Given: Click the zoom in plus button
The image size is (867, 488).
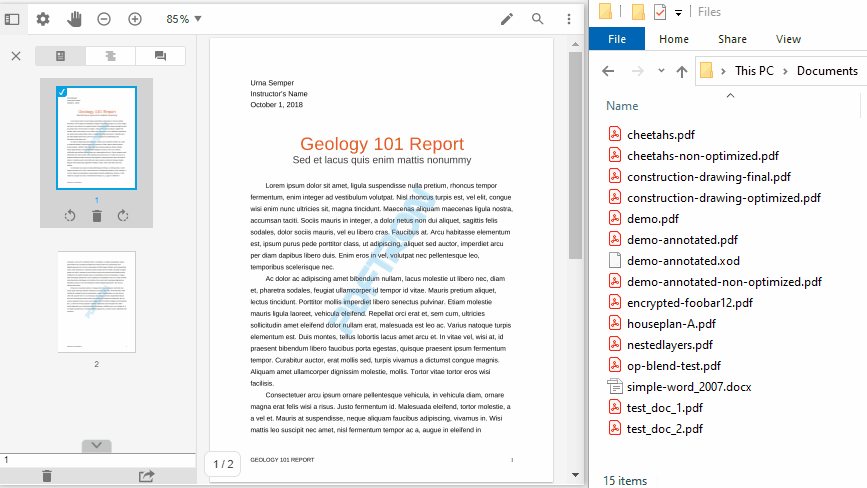Looking at the screenshot, I should coord(135,19).
